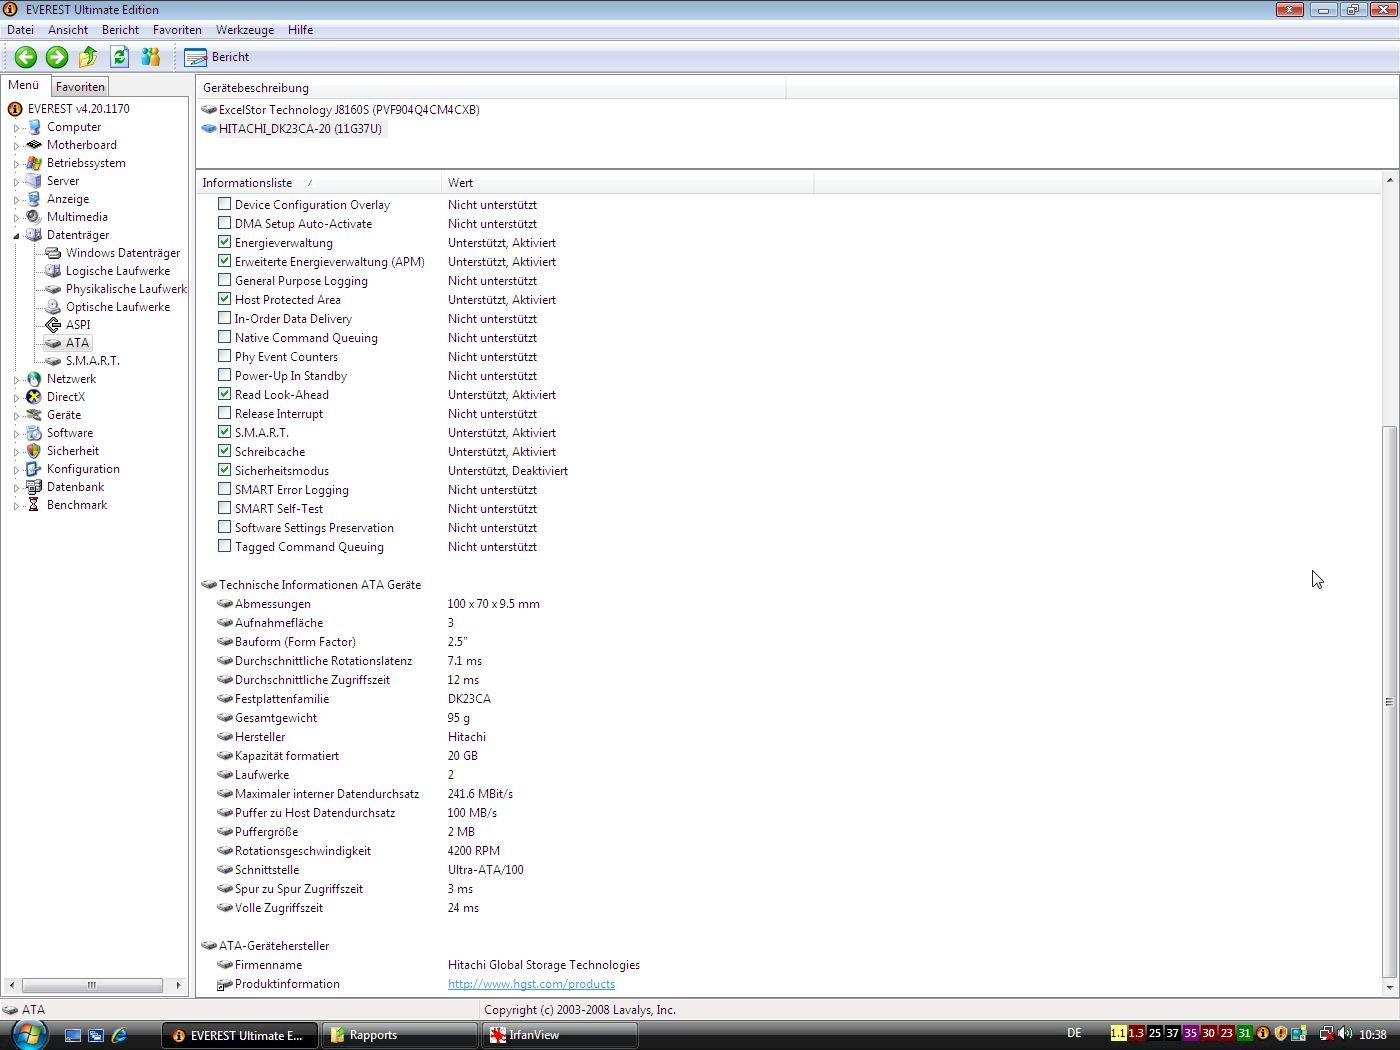This screenshot has height=1050, width=1400.
Task: Open the Werkzeuge menu
Action: (244, 30)
